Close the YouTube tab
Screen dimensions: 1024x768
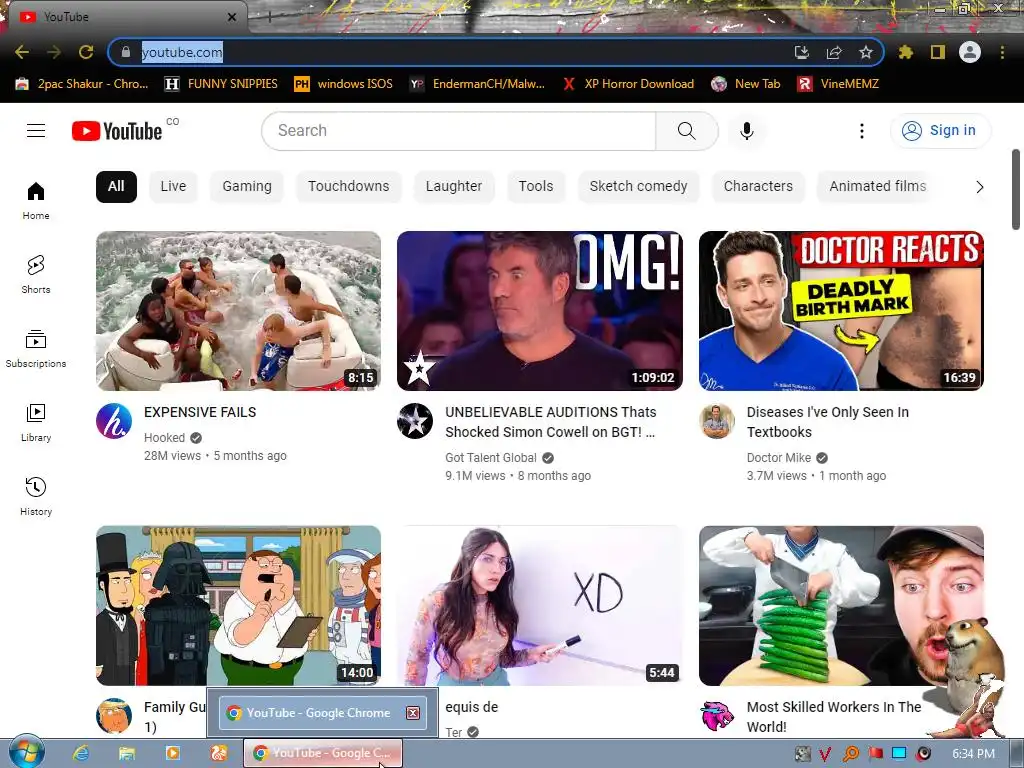pyautogui.click(x=231, y=17)
